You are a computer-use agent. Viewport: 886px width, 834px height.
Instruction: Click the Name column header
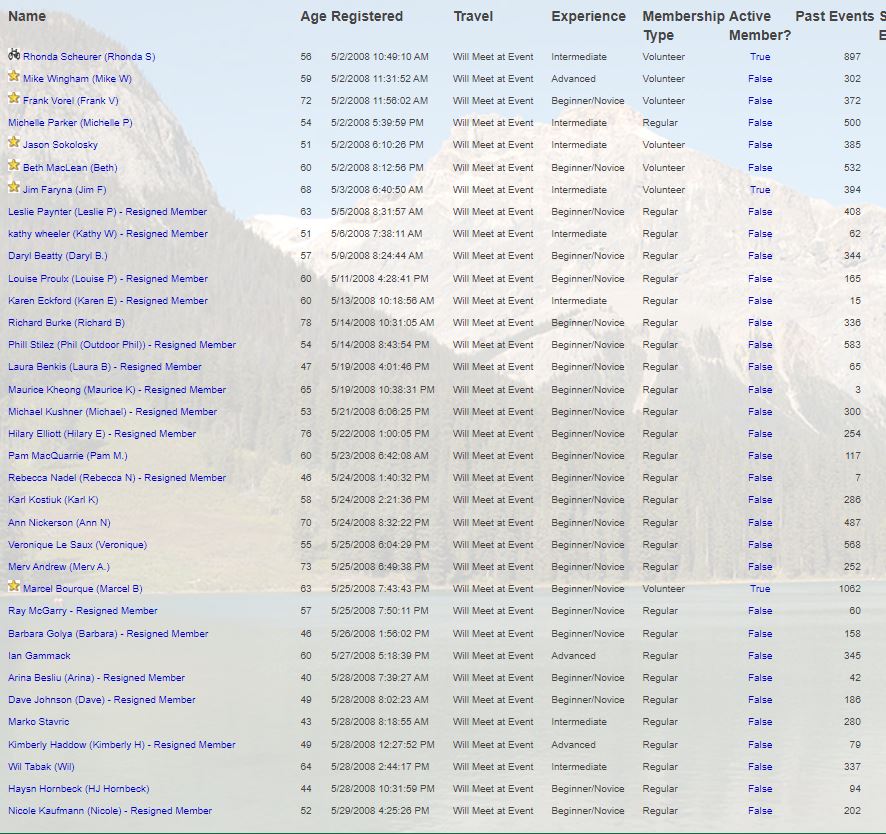pyautogui.click(x=27, y=16)
